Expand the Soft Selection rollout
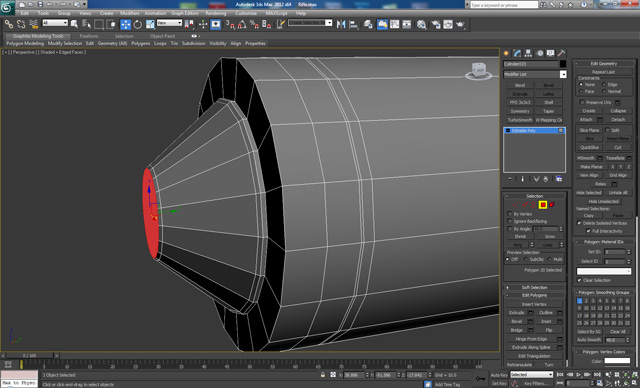The image size is (640, 388). pyautogui.click(x=534, y=287)
